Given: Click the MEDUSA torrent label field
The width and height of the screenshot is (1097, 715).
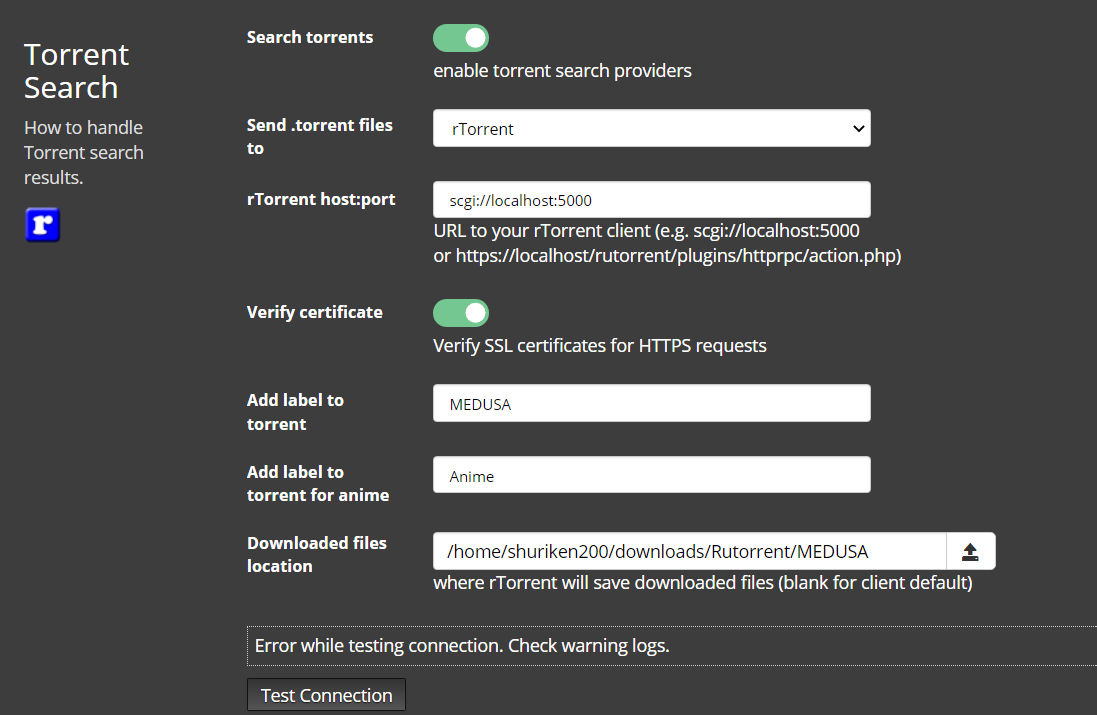Looking at the screenshot, I should click(651, 403).
